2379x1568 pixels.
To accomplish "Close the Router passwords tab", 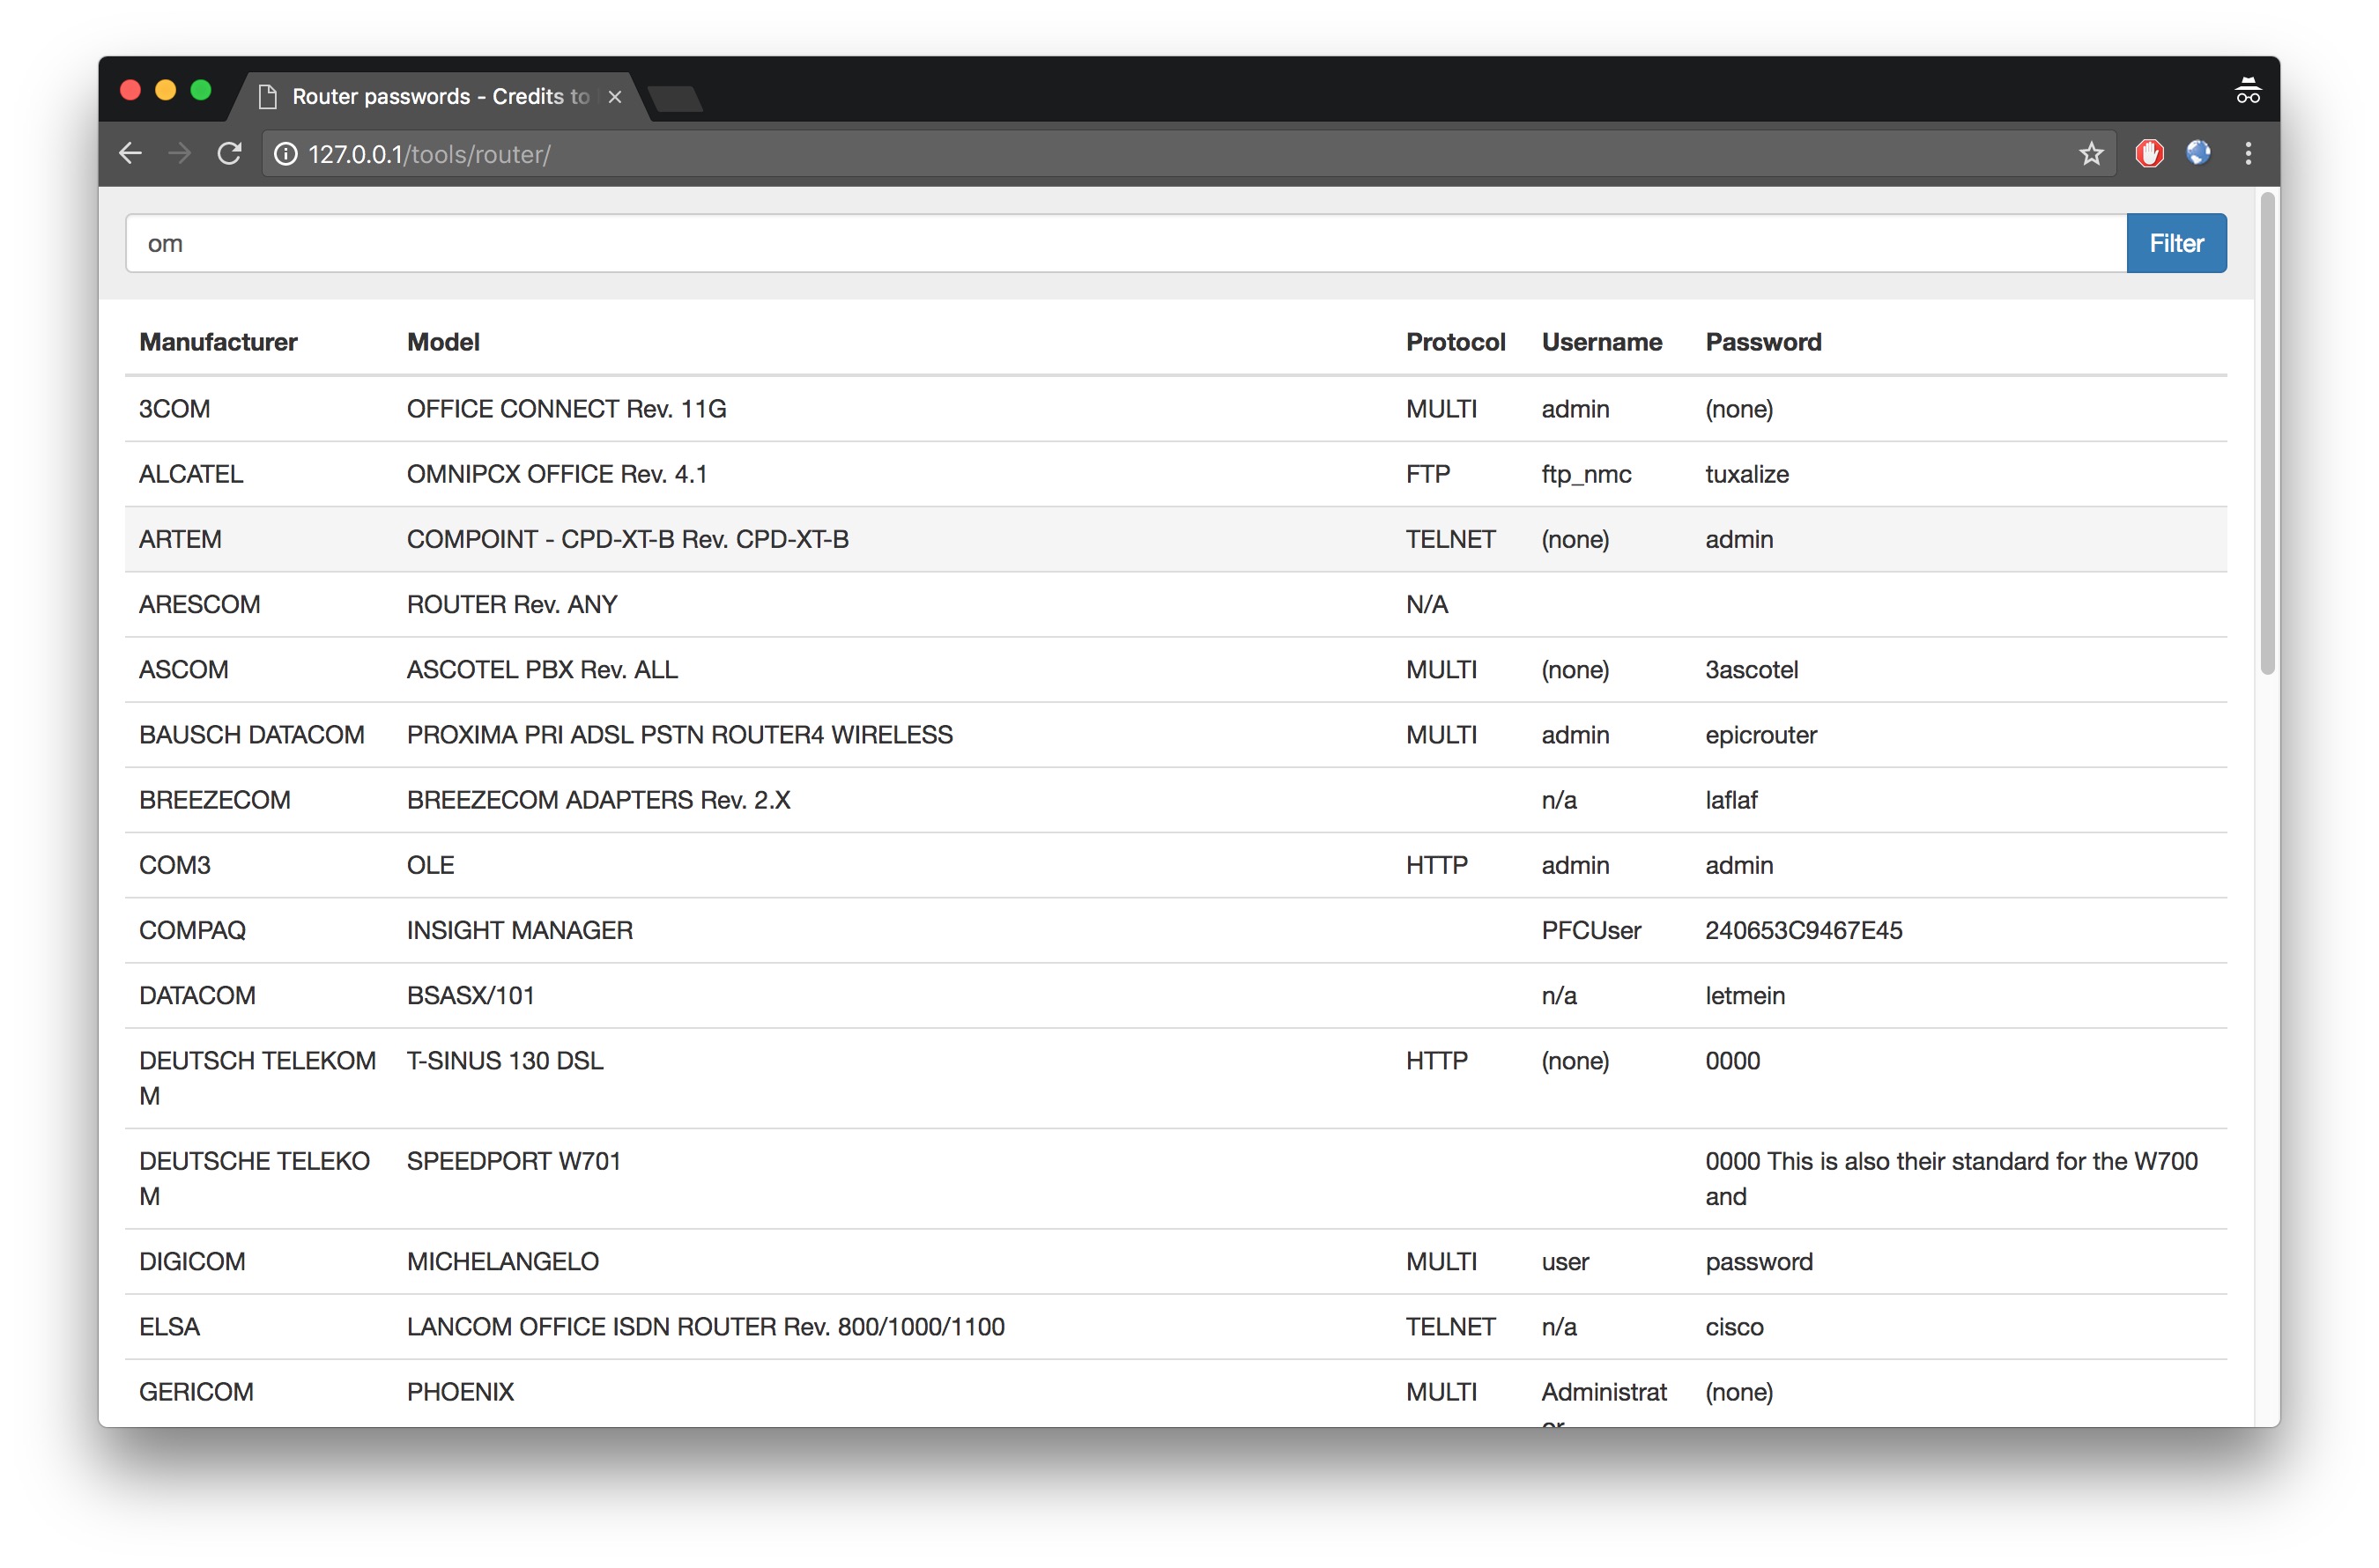I will click(615, 97).
